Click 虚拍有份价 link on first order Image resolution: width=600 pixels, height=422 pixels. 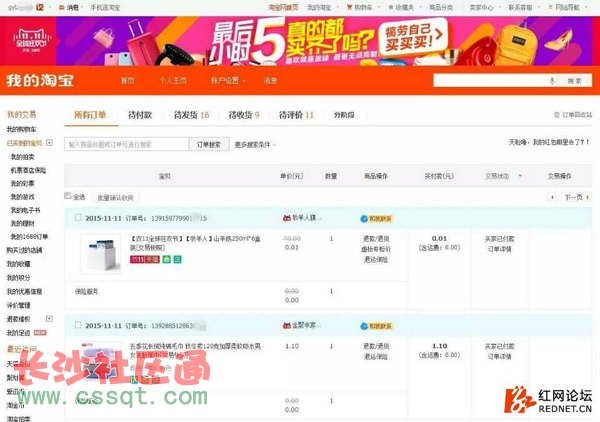[376, 249]
